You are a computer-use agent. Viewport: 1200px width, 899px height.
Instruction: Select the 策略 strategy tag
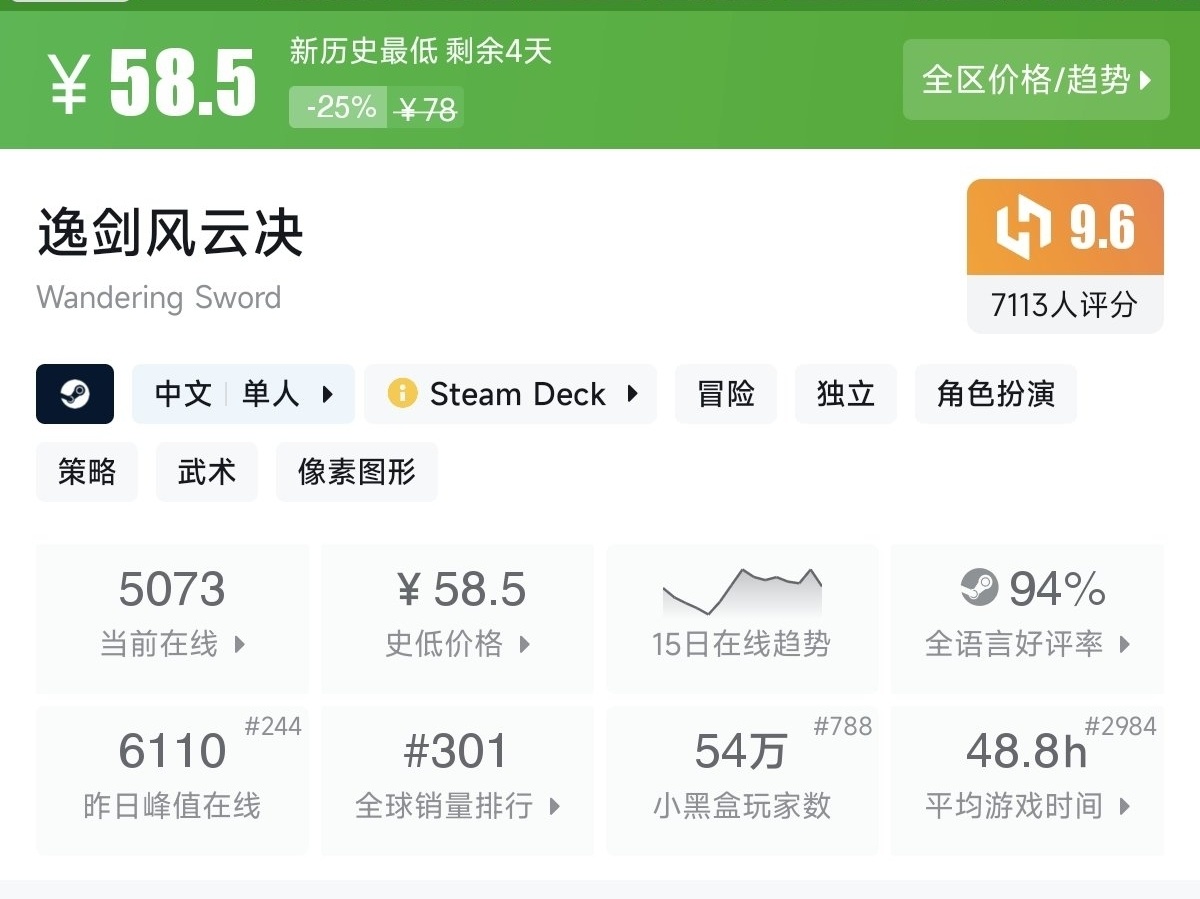87,472
